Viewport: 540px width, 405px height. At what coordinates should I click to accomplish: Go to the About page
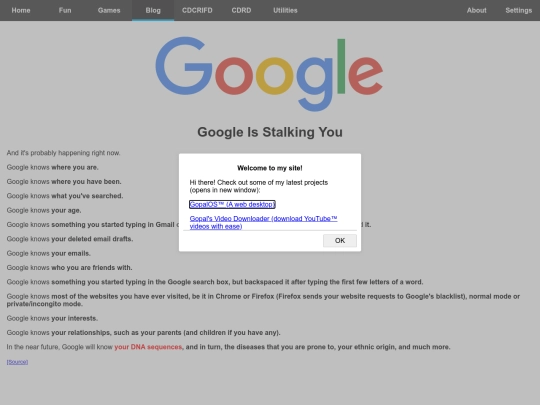477,10
